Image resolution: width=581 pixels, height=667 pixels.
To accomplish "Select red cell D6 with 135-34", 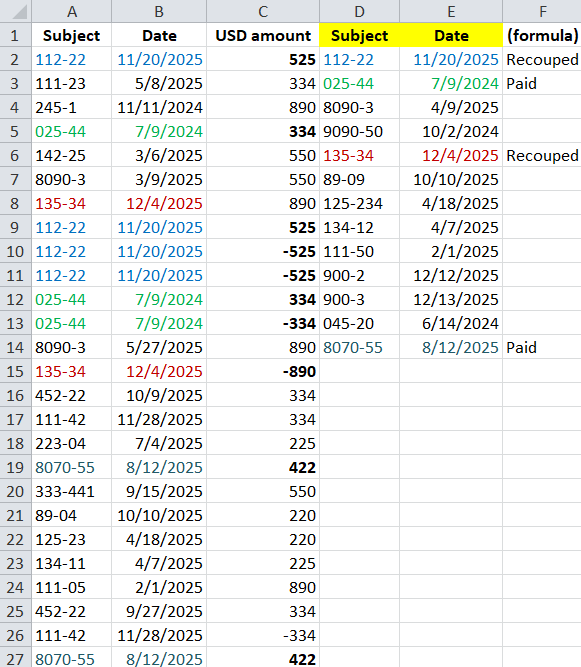I will tap(359, 155).
